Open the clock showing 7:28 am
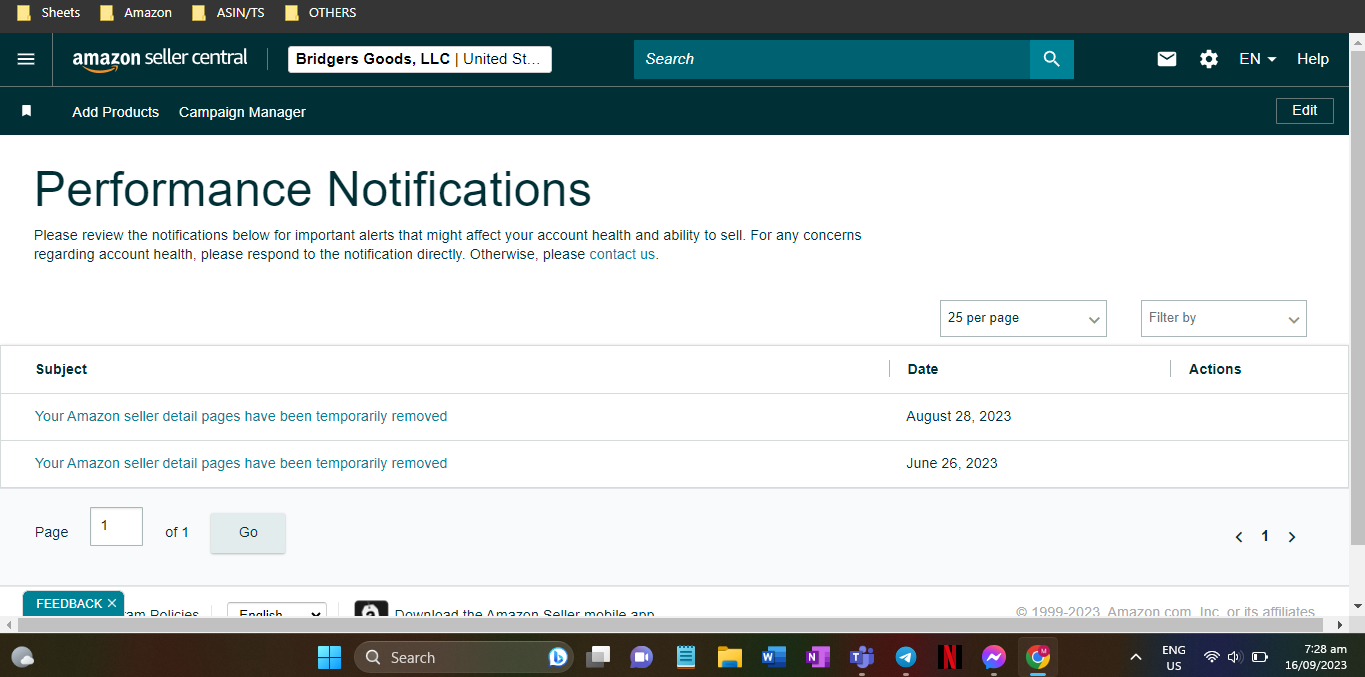This screenshot has width=1365, height=677. click(1316, 657)
